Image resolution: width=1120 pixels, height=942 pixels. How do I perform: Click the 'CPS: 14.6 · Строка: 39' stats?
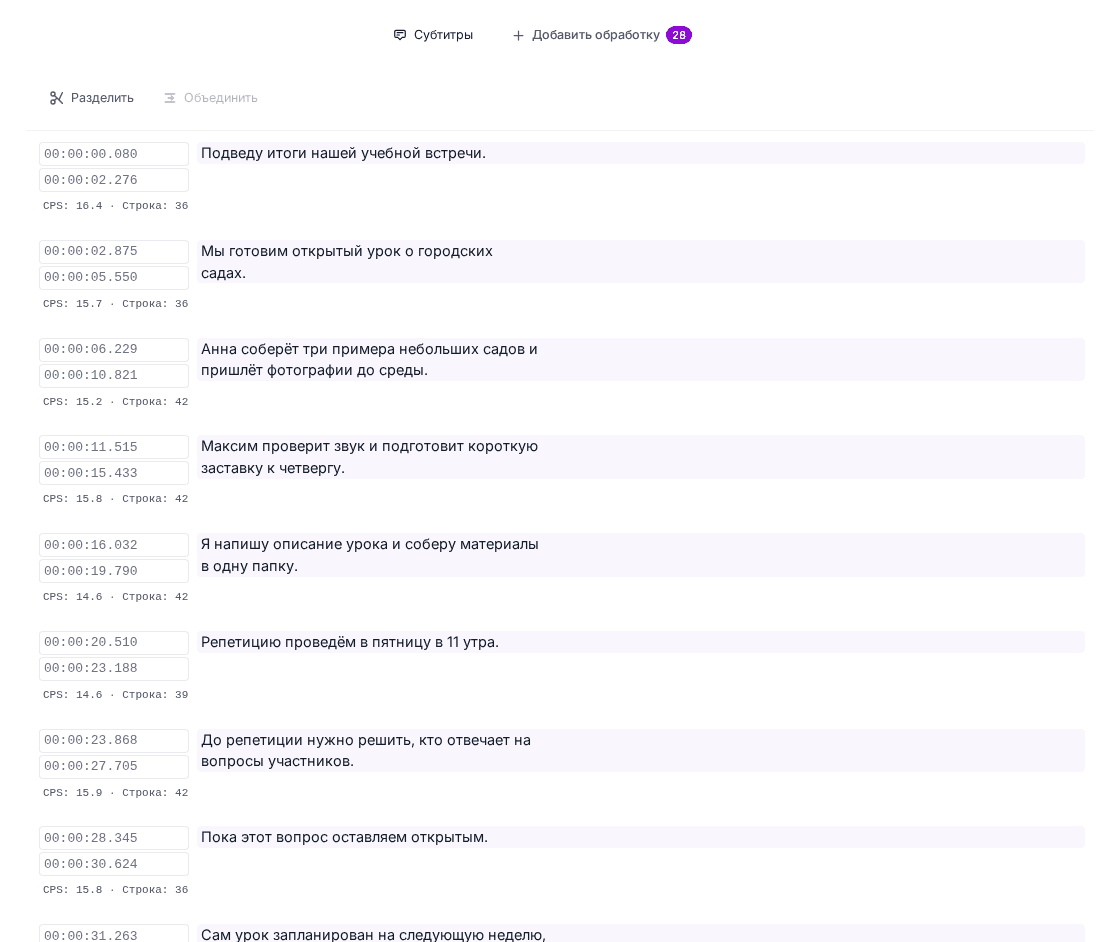click(x=116, y=694)
